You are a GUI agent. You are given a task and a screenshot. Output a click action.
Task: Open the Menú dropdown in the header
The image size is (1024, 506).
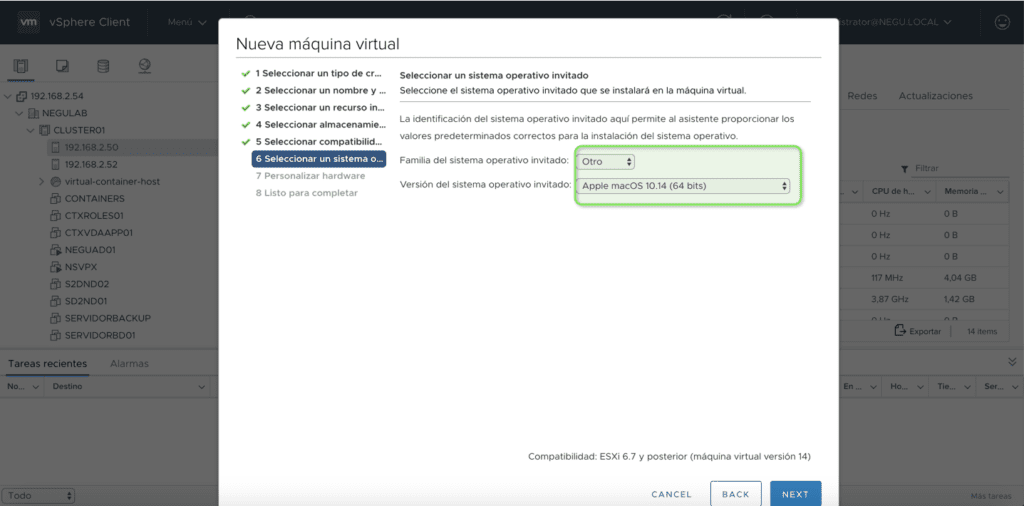(187, 22)
